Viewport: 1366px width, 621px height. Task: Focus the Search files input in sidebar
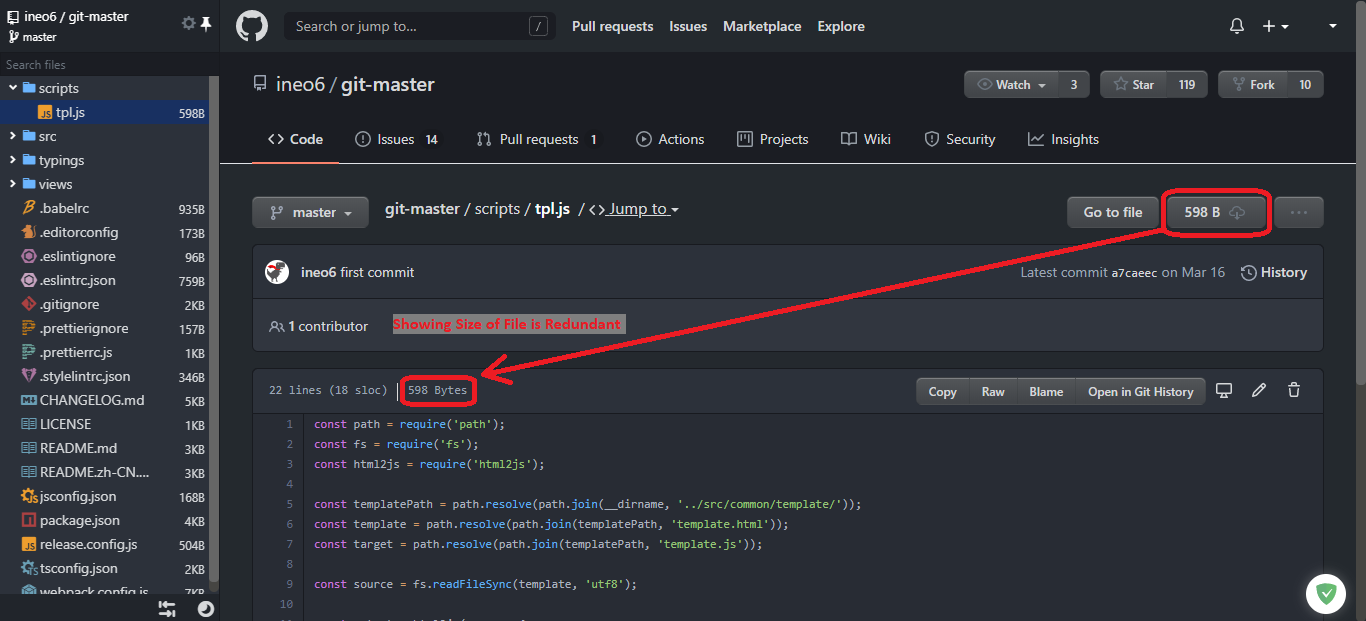pos(105,64)
